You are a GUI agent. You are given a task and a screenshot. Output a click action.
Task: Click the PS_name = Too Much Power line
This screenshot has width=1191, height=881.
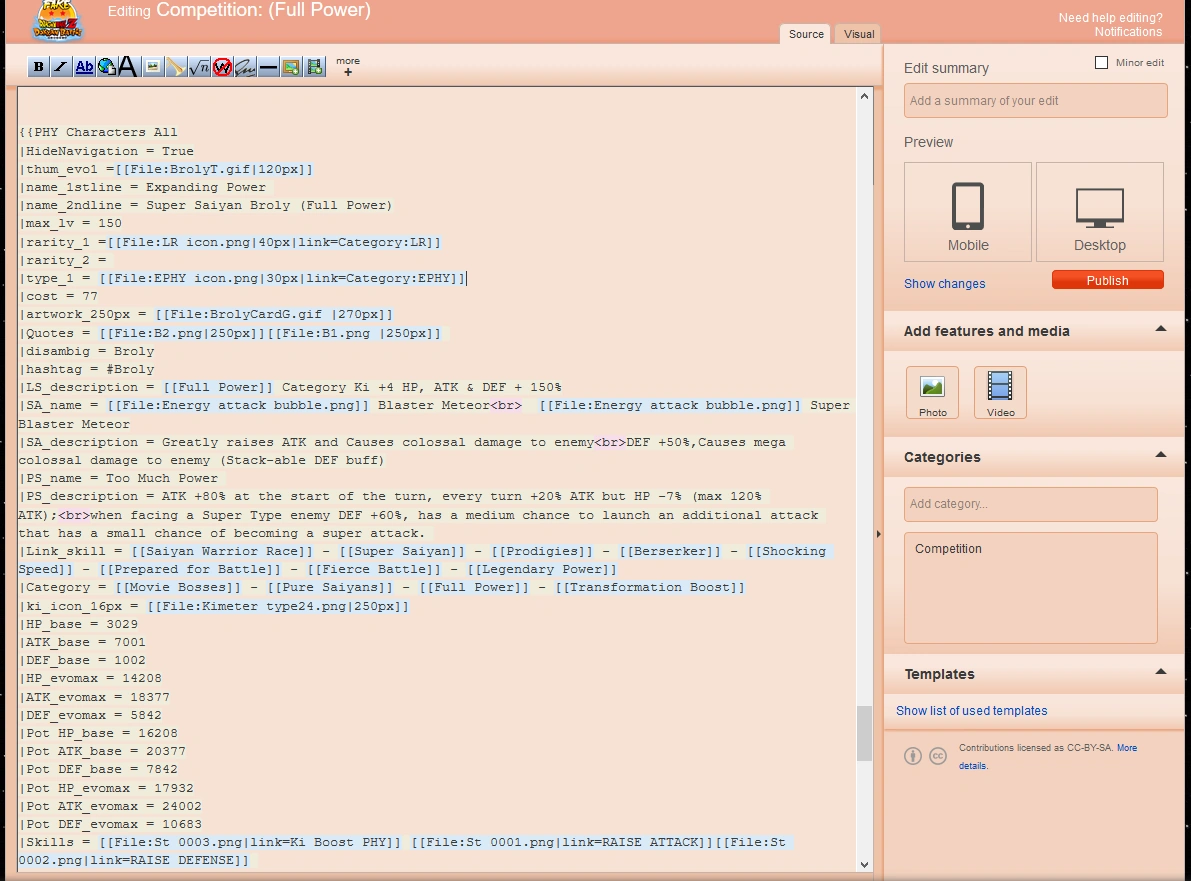pyautogui.click(x=118, y=478)
